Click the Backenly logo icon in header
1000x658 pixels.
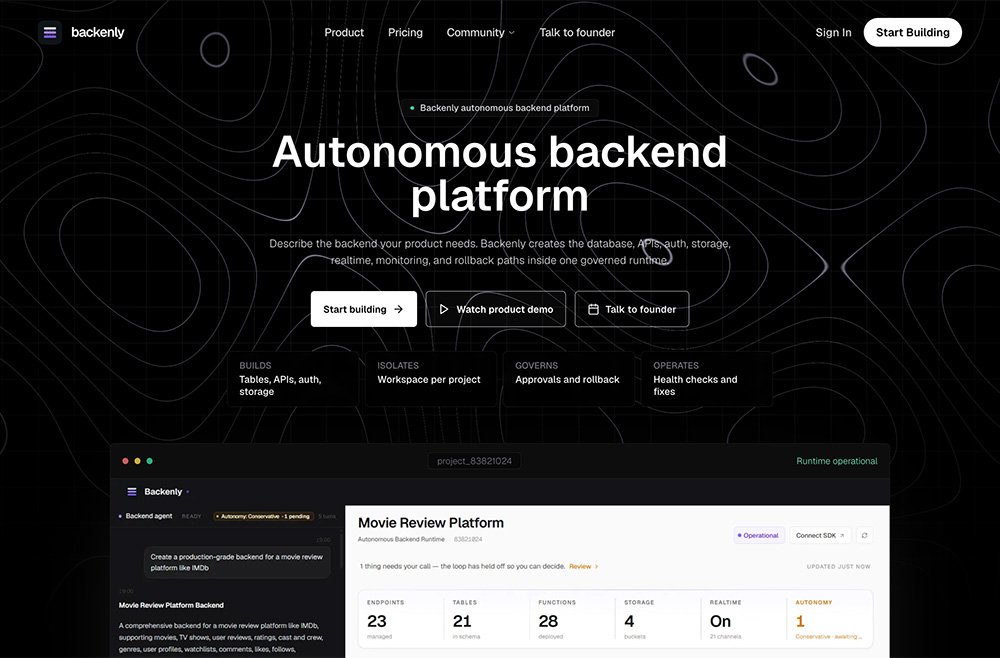[50, 33]
